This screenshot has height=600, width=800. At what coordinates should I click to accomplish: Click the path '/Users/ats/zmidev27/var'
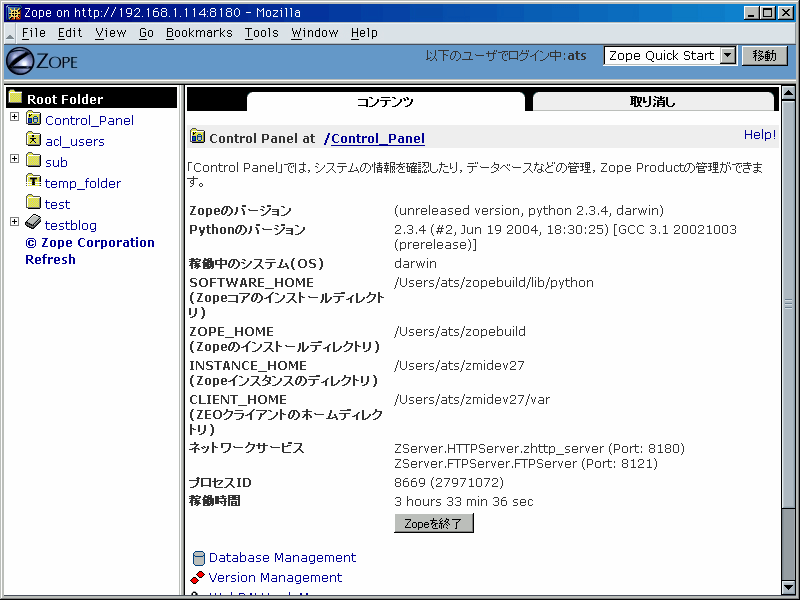(x=472, y=399)
